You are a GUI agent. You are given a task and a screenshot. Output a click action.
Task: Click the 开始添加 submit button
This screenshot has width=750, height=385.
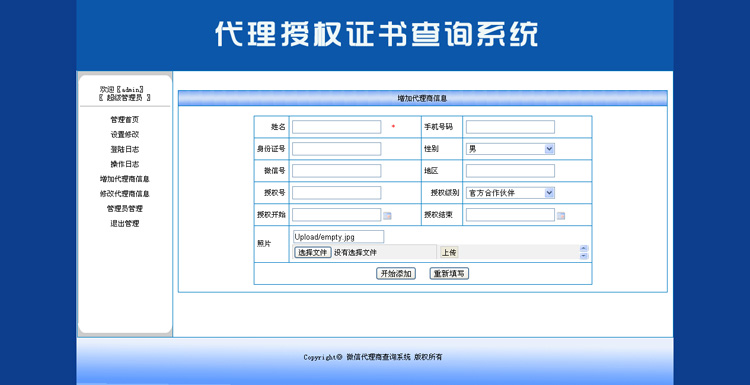click(x=396, y=274)
